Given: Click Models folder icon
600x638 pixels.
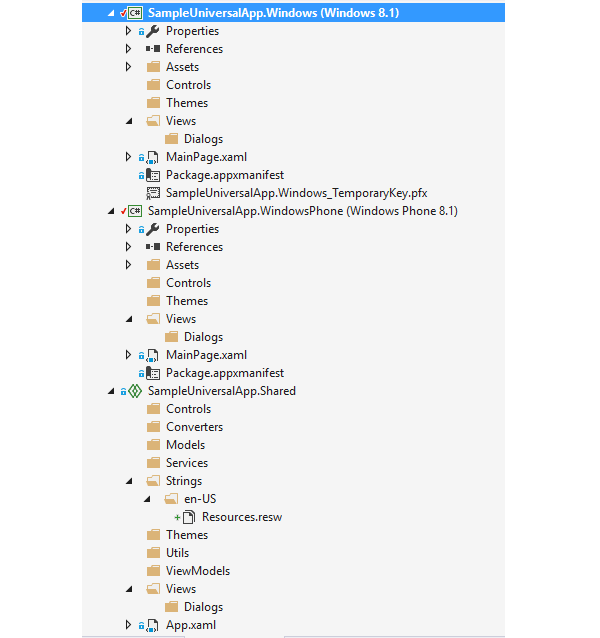Looking at the screenshot, I should [153, 445].
